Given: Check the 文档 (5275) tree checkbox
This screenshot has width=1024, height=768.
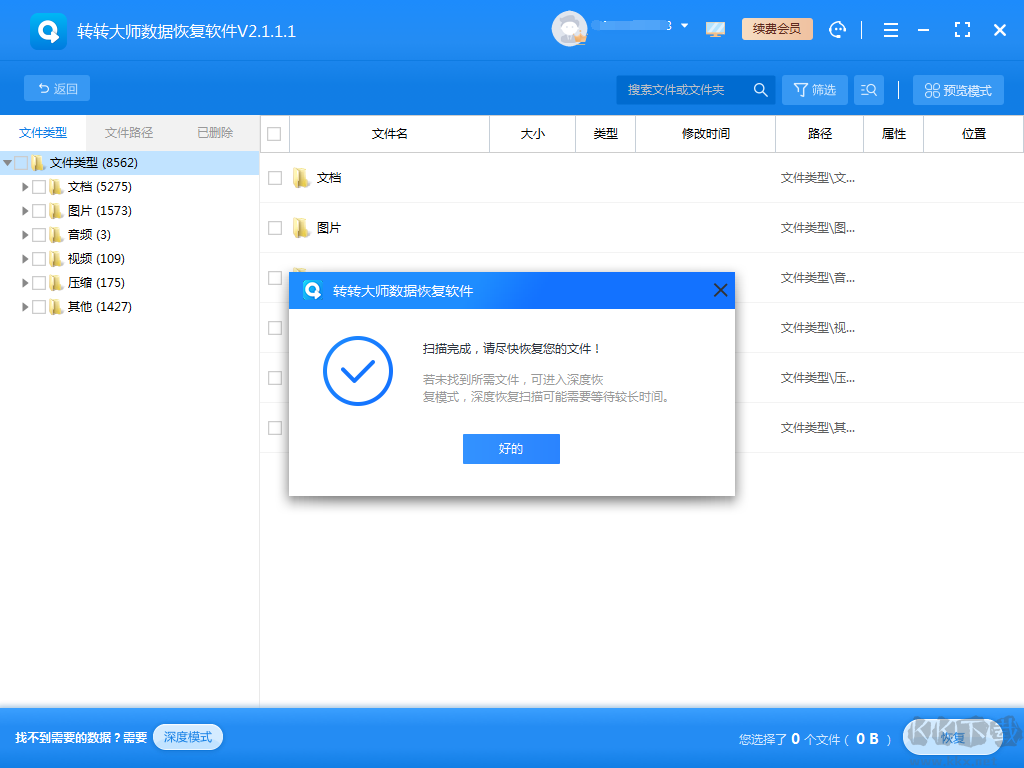Looking at the screenshot, I should 39,187.
